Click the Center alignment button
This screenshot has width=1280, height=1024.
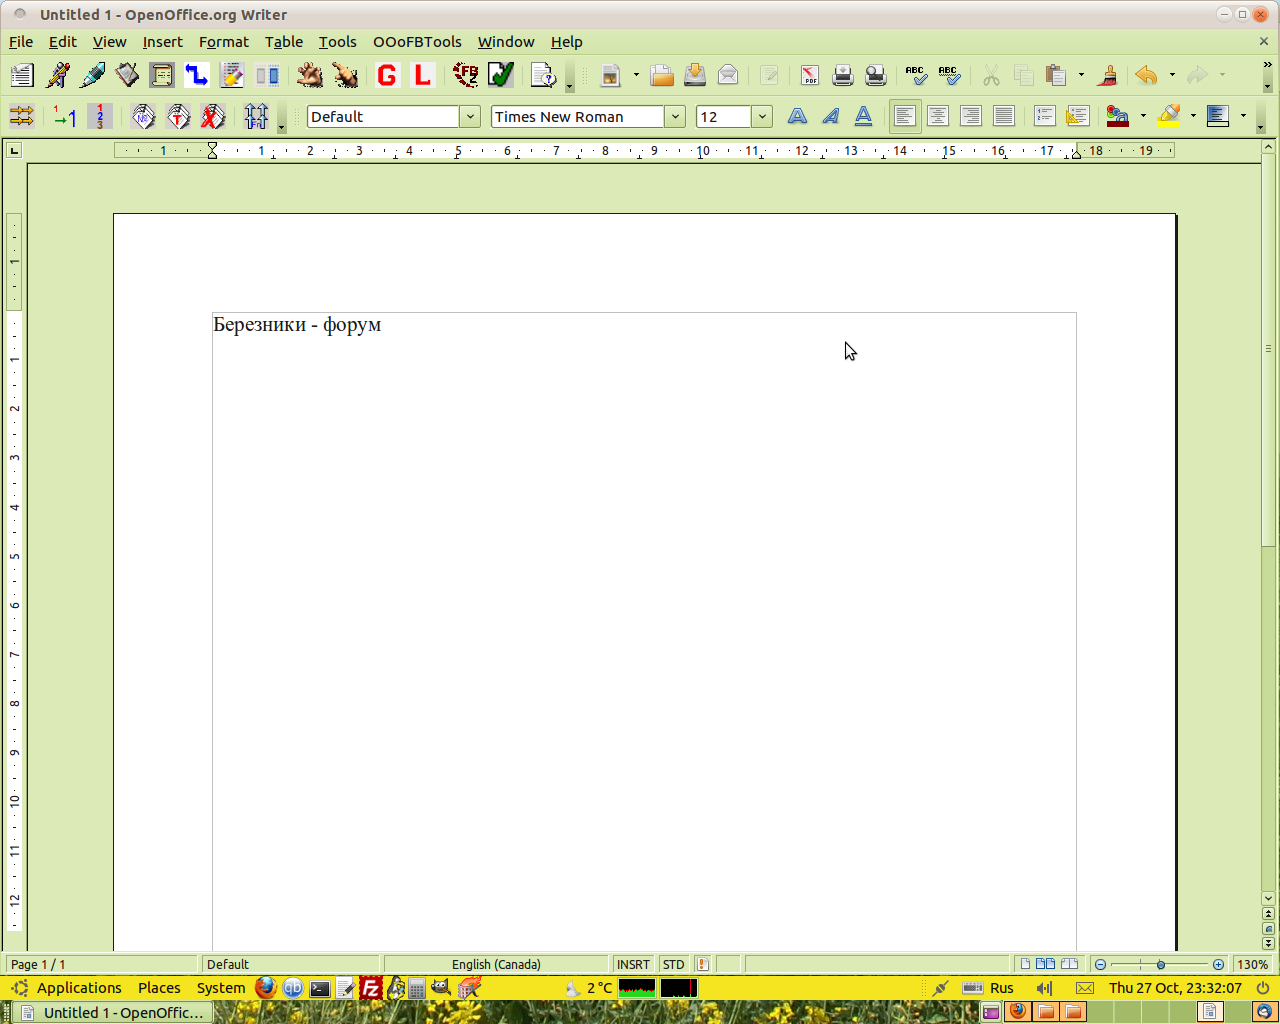(937, 117)
